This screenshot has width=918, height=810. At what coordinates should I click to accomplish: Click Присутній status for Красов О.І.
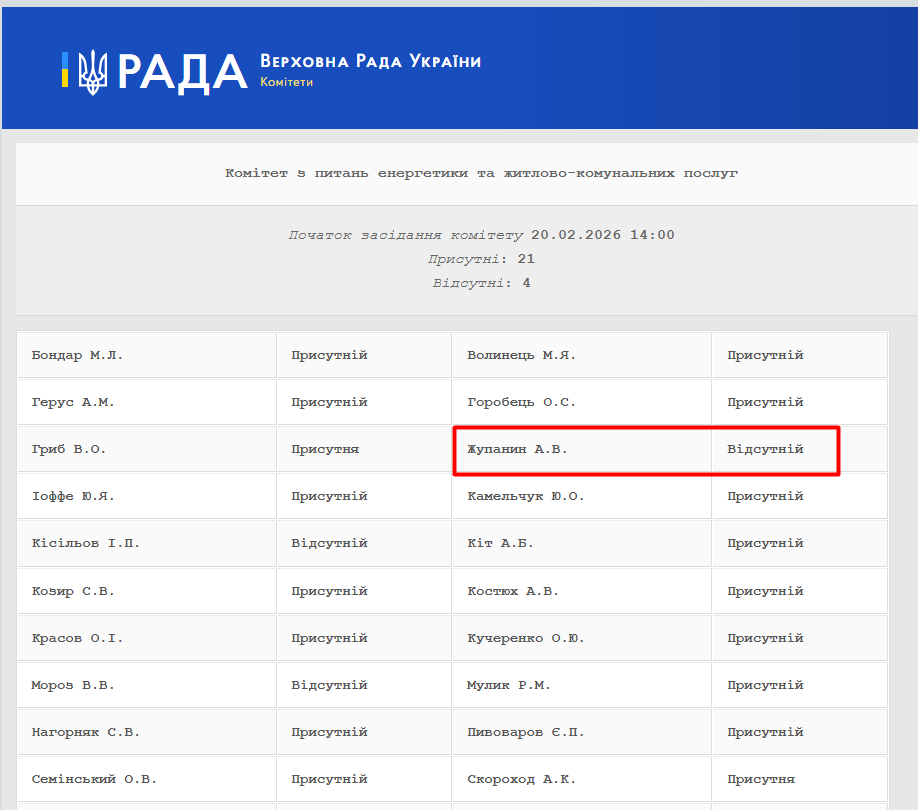[329, 638]
